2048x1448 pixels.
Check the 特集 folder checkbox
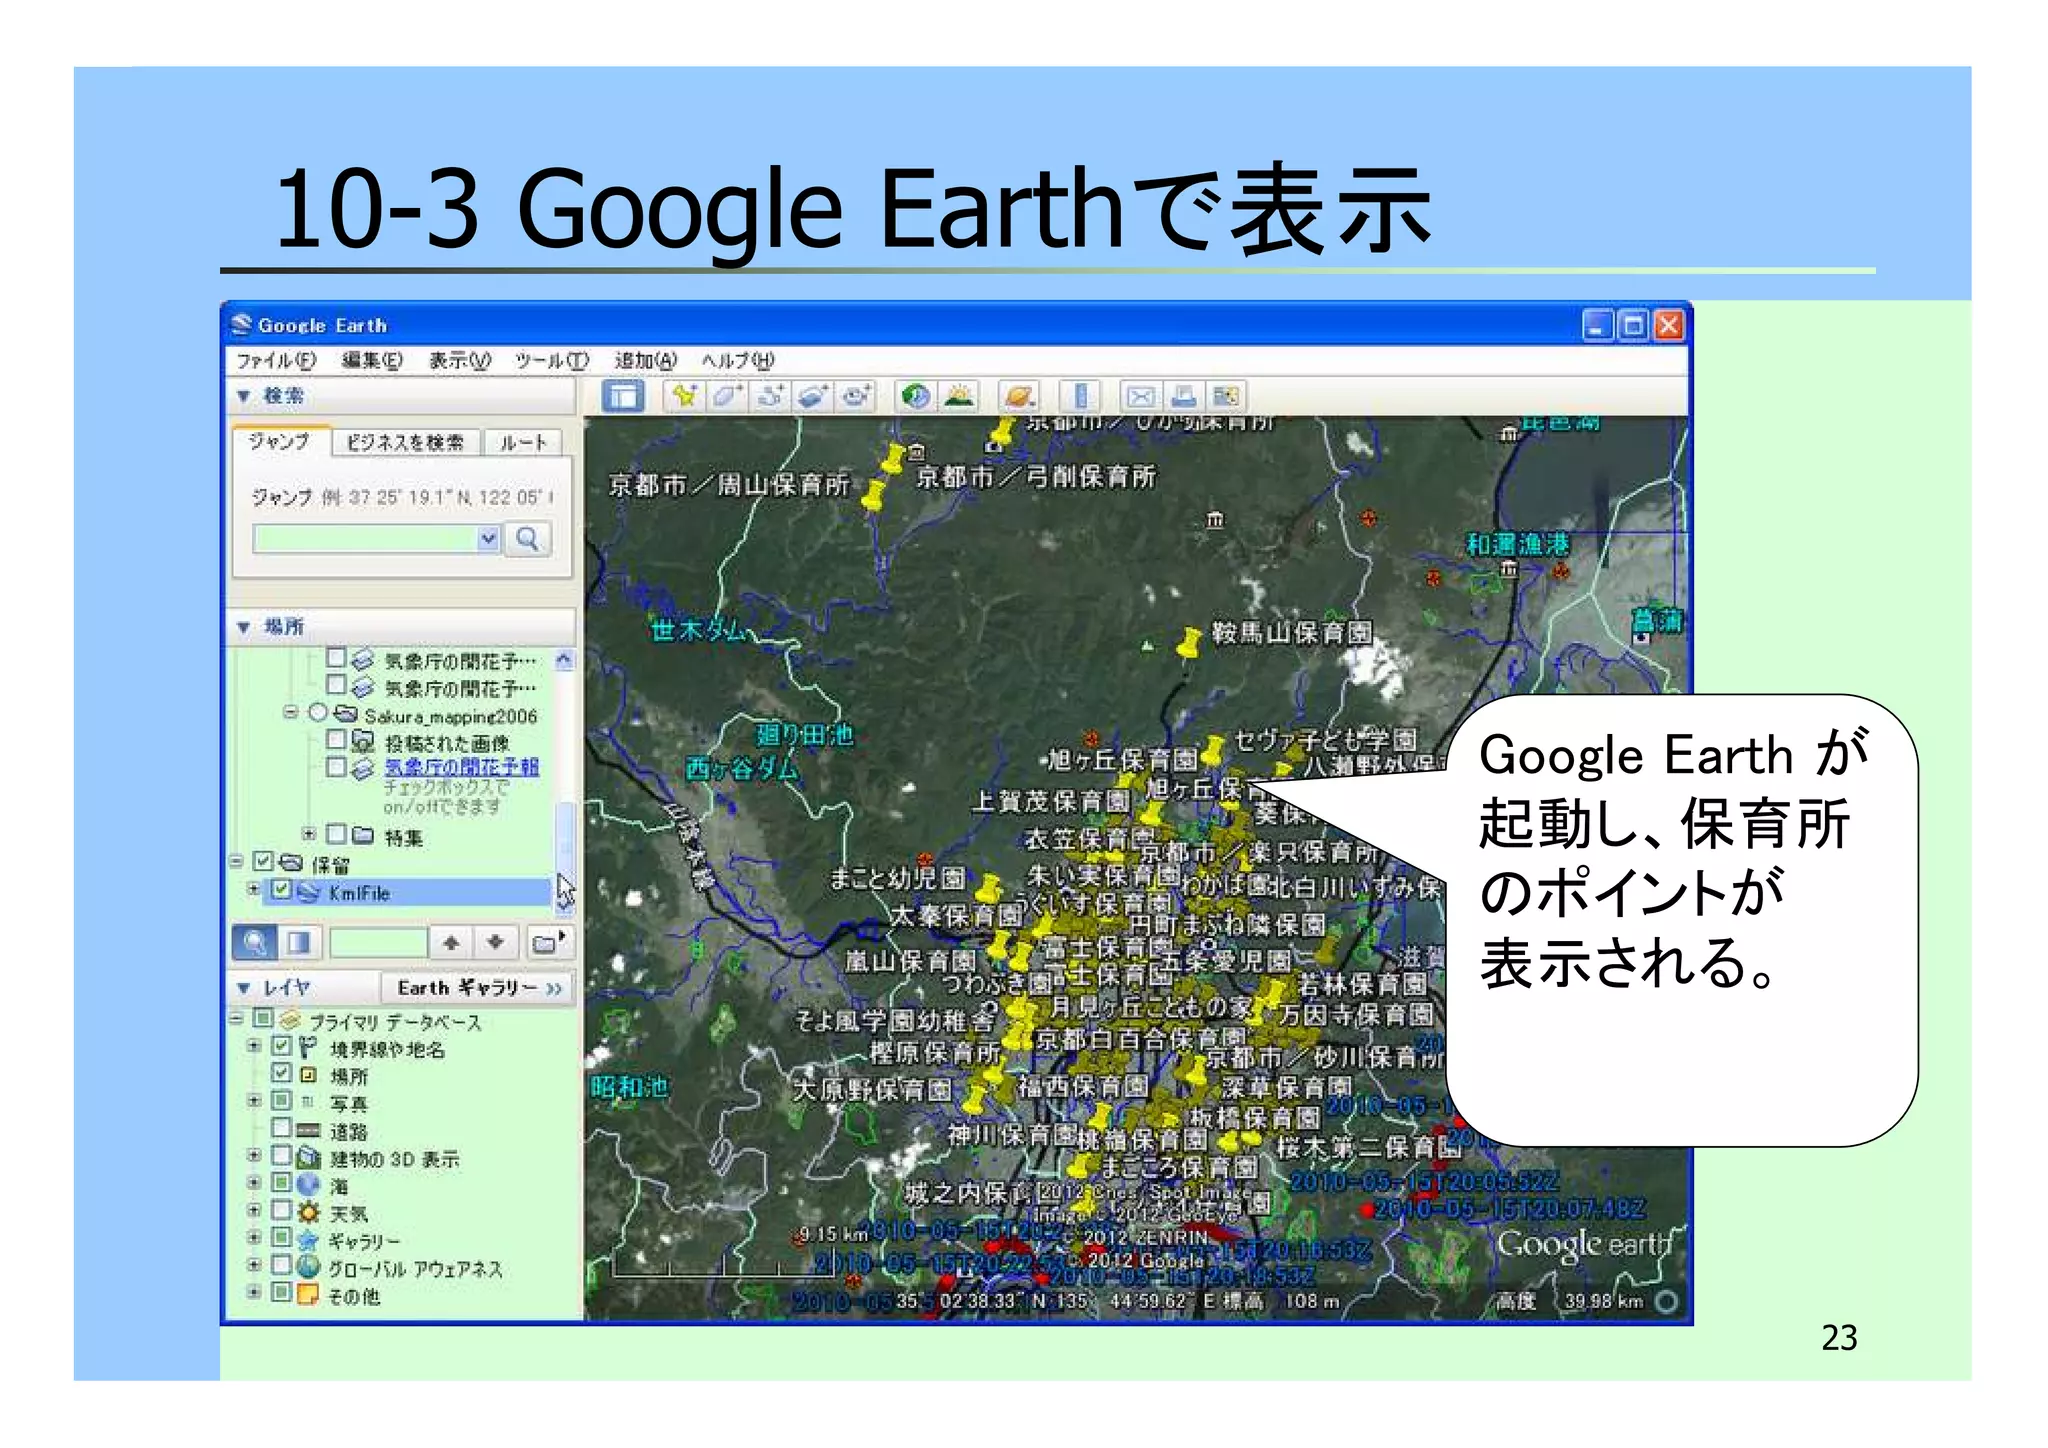[337, 834]
